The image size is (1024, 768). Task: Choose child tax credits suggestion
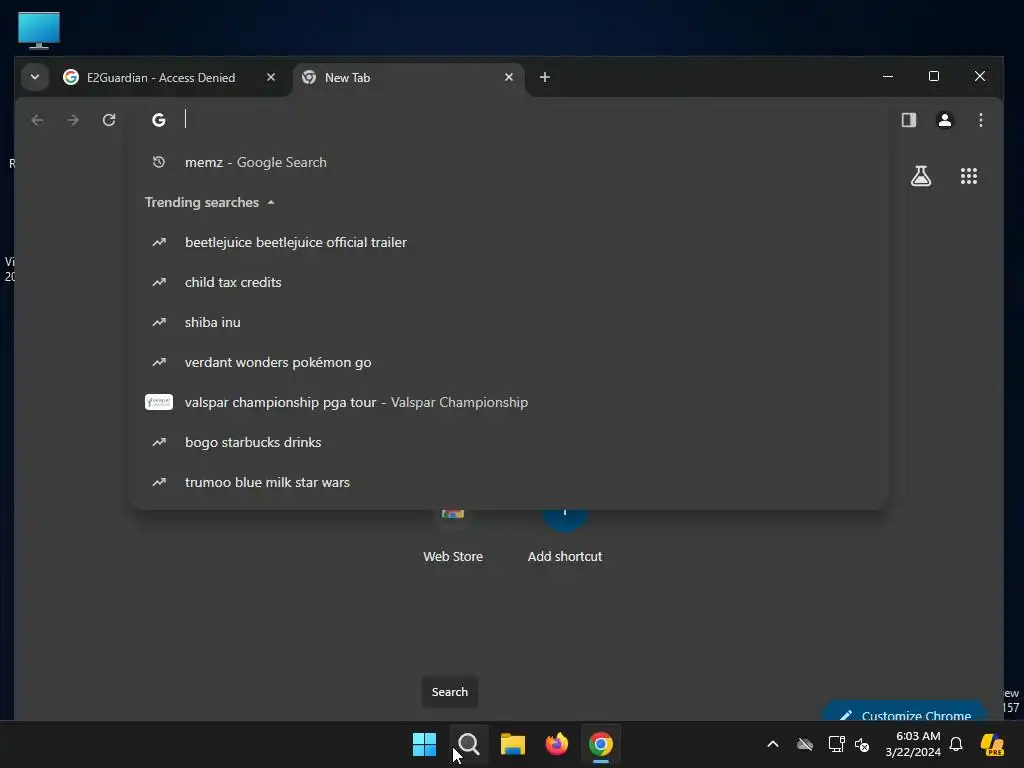509,282
